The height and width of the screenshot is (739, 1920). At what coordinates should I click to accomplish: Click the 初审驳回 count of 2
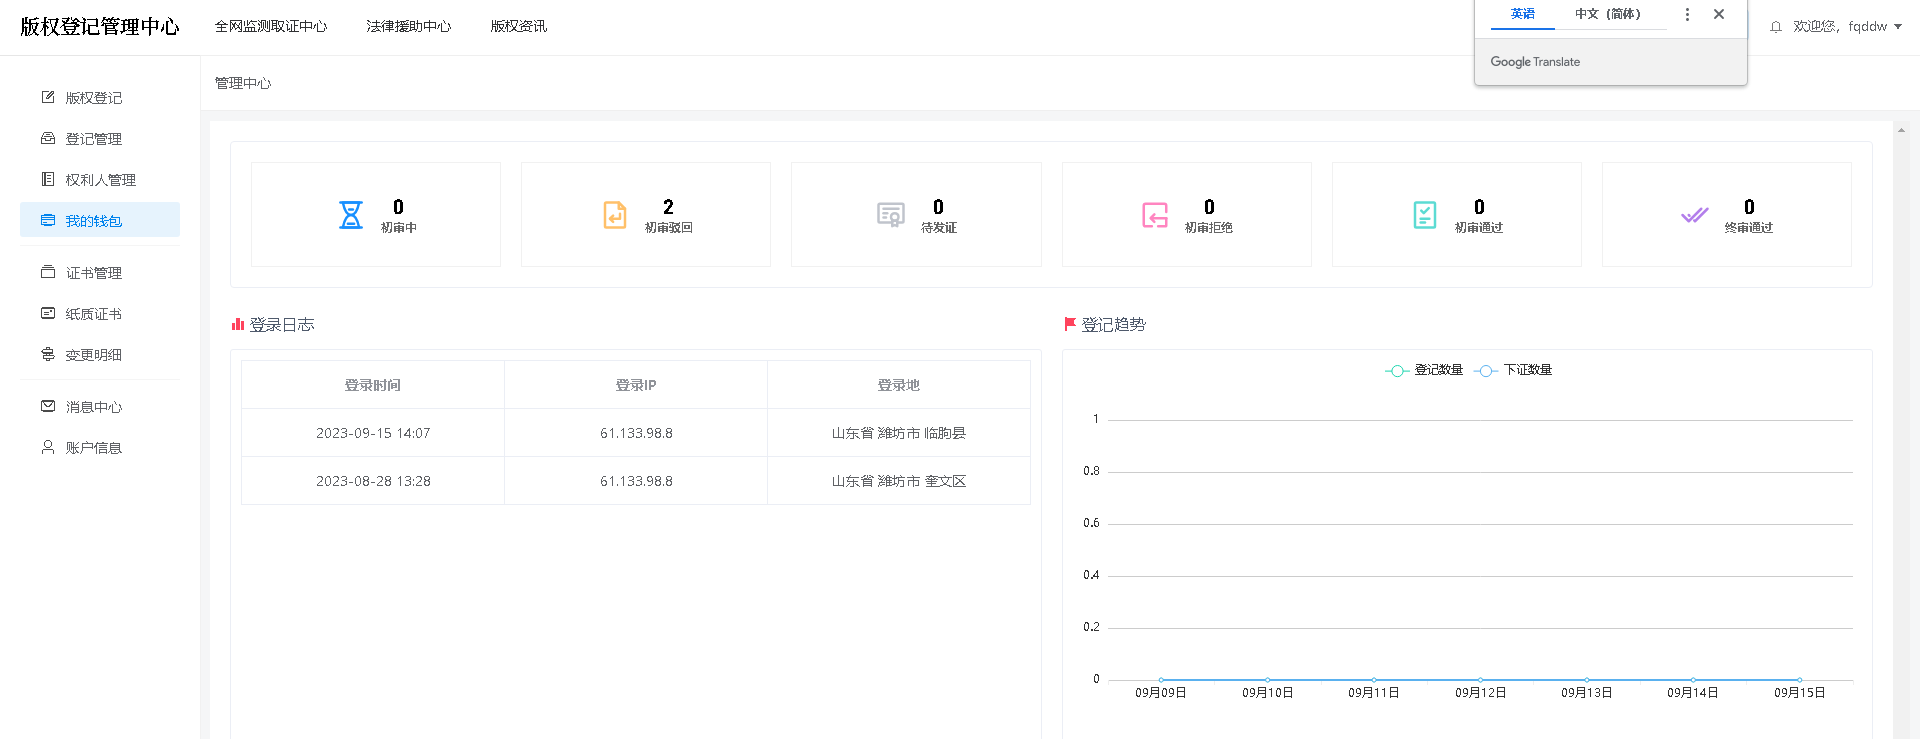click(x=668, y=207)
